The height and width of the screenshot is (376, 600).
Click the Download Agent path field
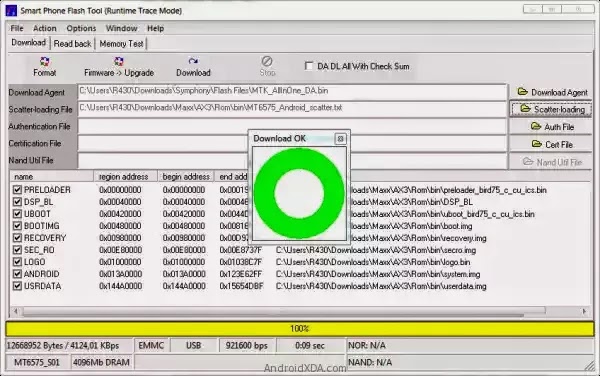(292, 92)
